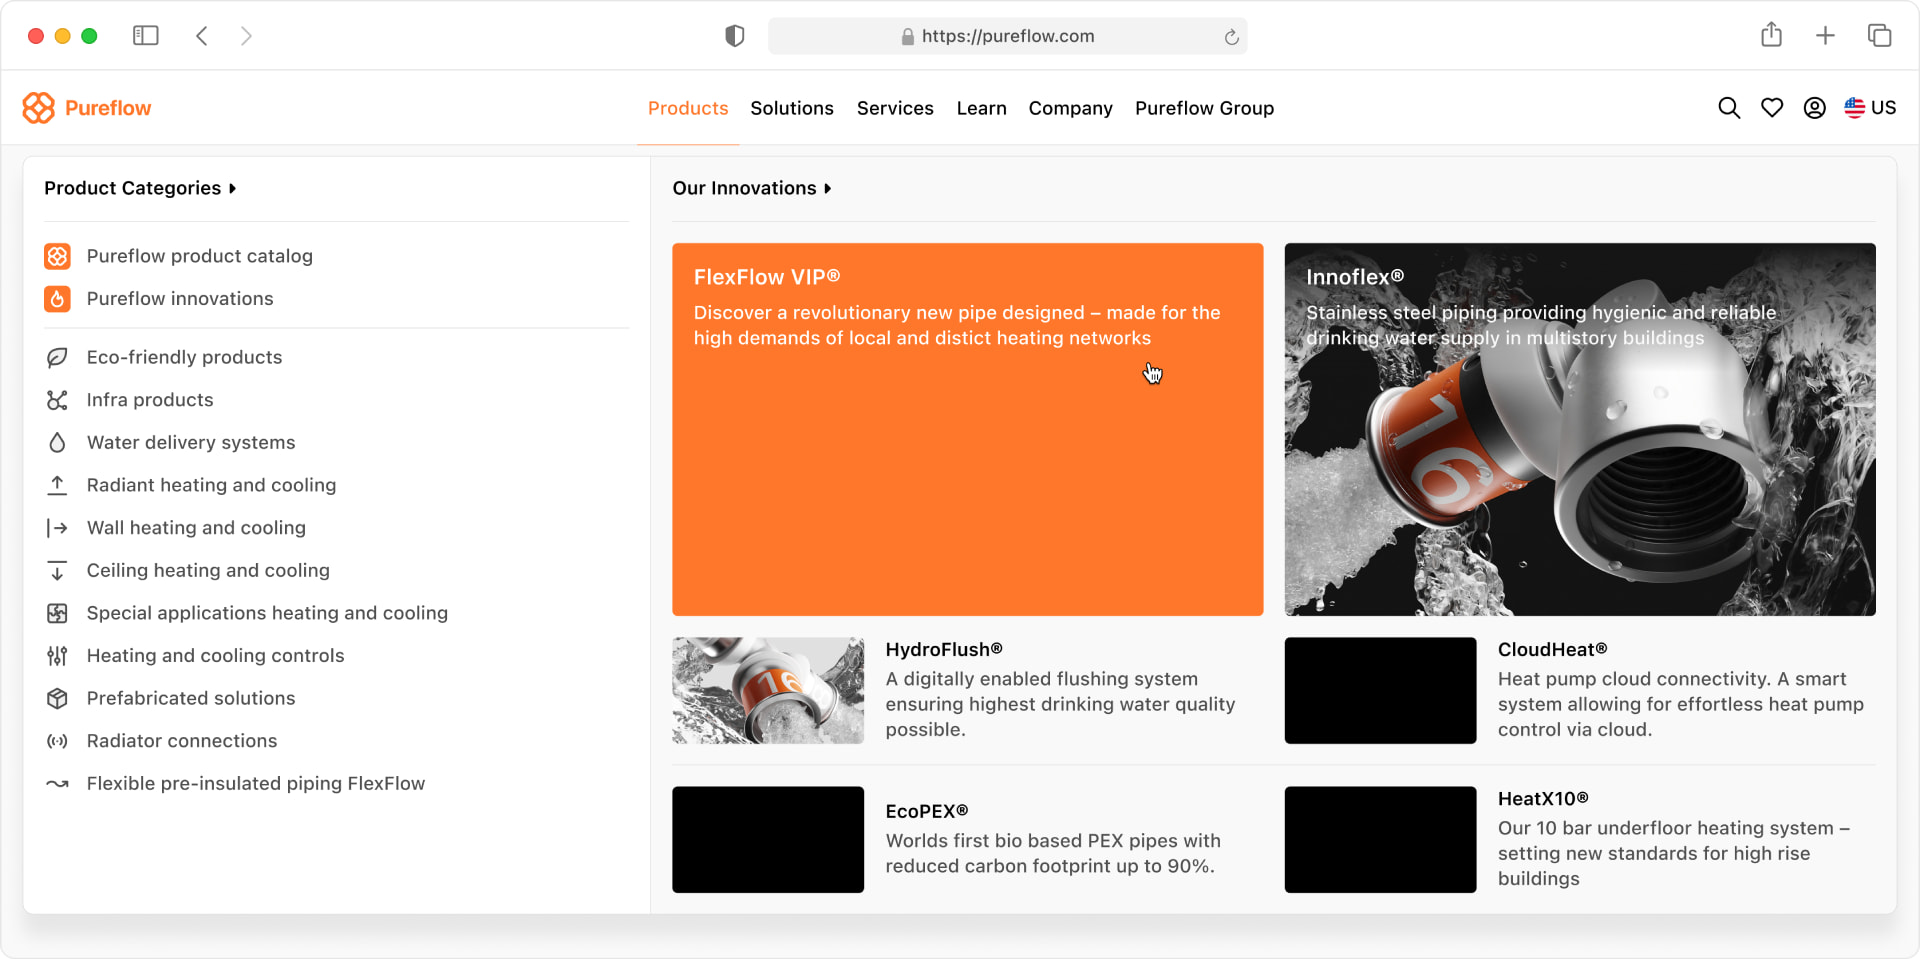Click the FlexFlow piping wave icon
1920x959 pixels.
[x=57, y=784]
